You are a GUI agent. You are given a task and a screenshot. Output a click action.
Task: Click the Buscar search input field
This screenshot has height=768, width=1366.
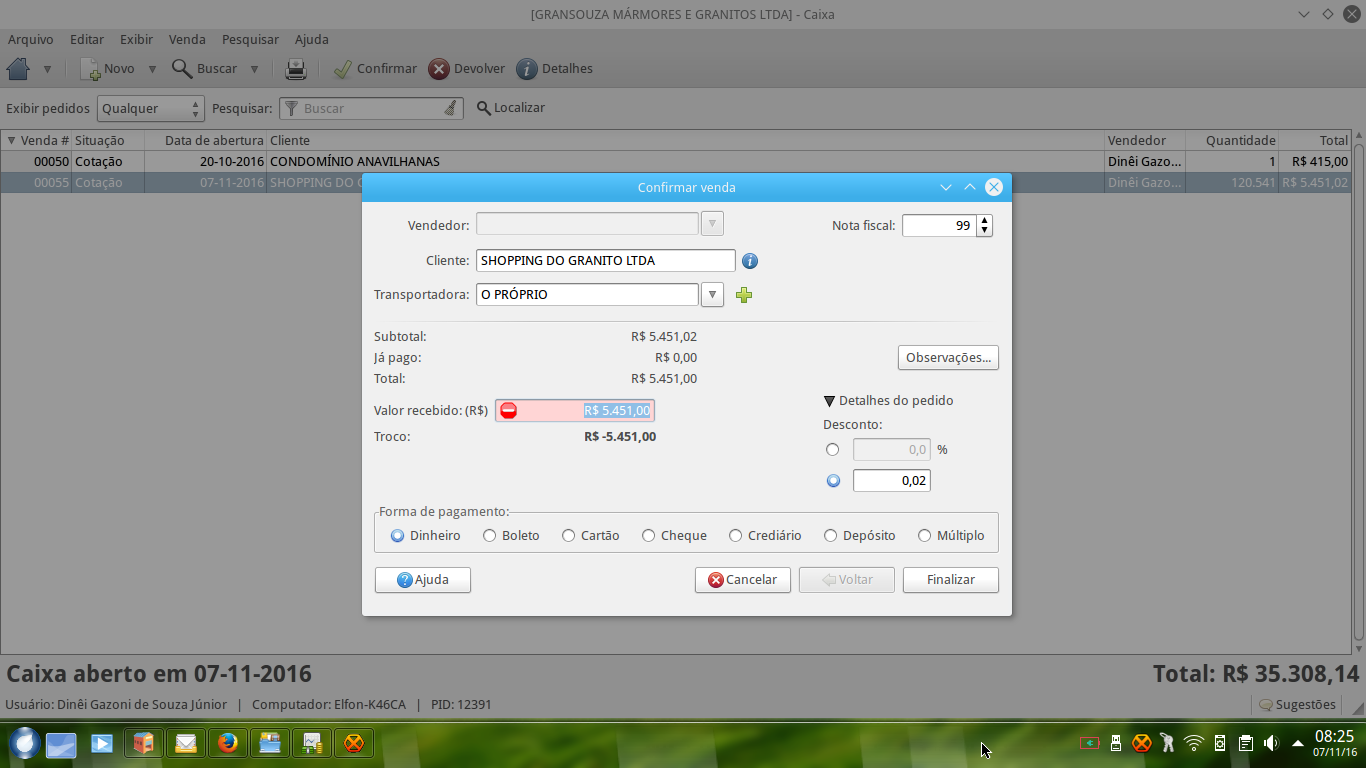coord(370,108)
